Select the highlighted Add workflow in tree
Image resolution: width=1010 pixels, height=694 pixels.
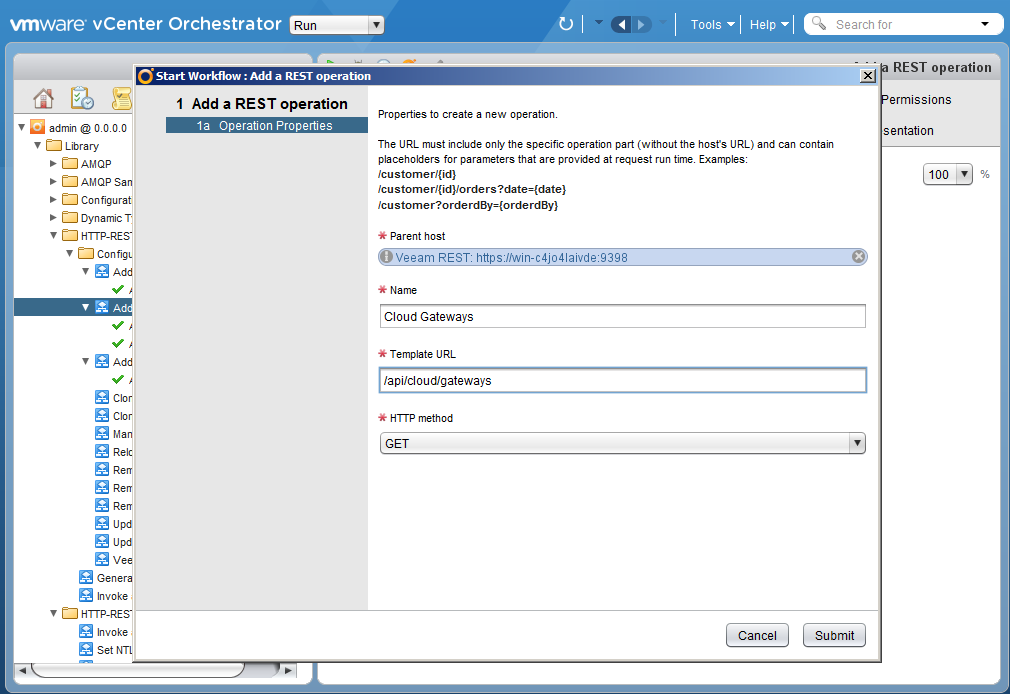113,307
